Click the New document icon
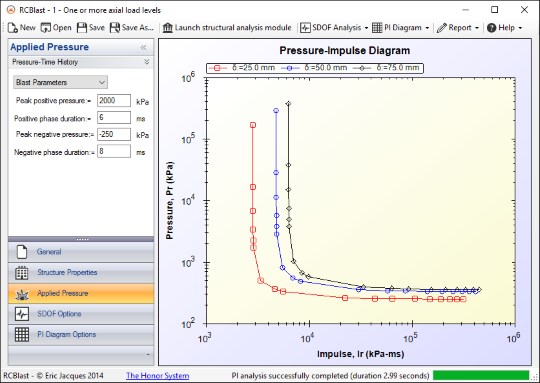This screenshot has height=383, width=540. tap(13, 28)
